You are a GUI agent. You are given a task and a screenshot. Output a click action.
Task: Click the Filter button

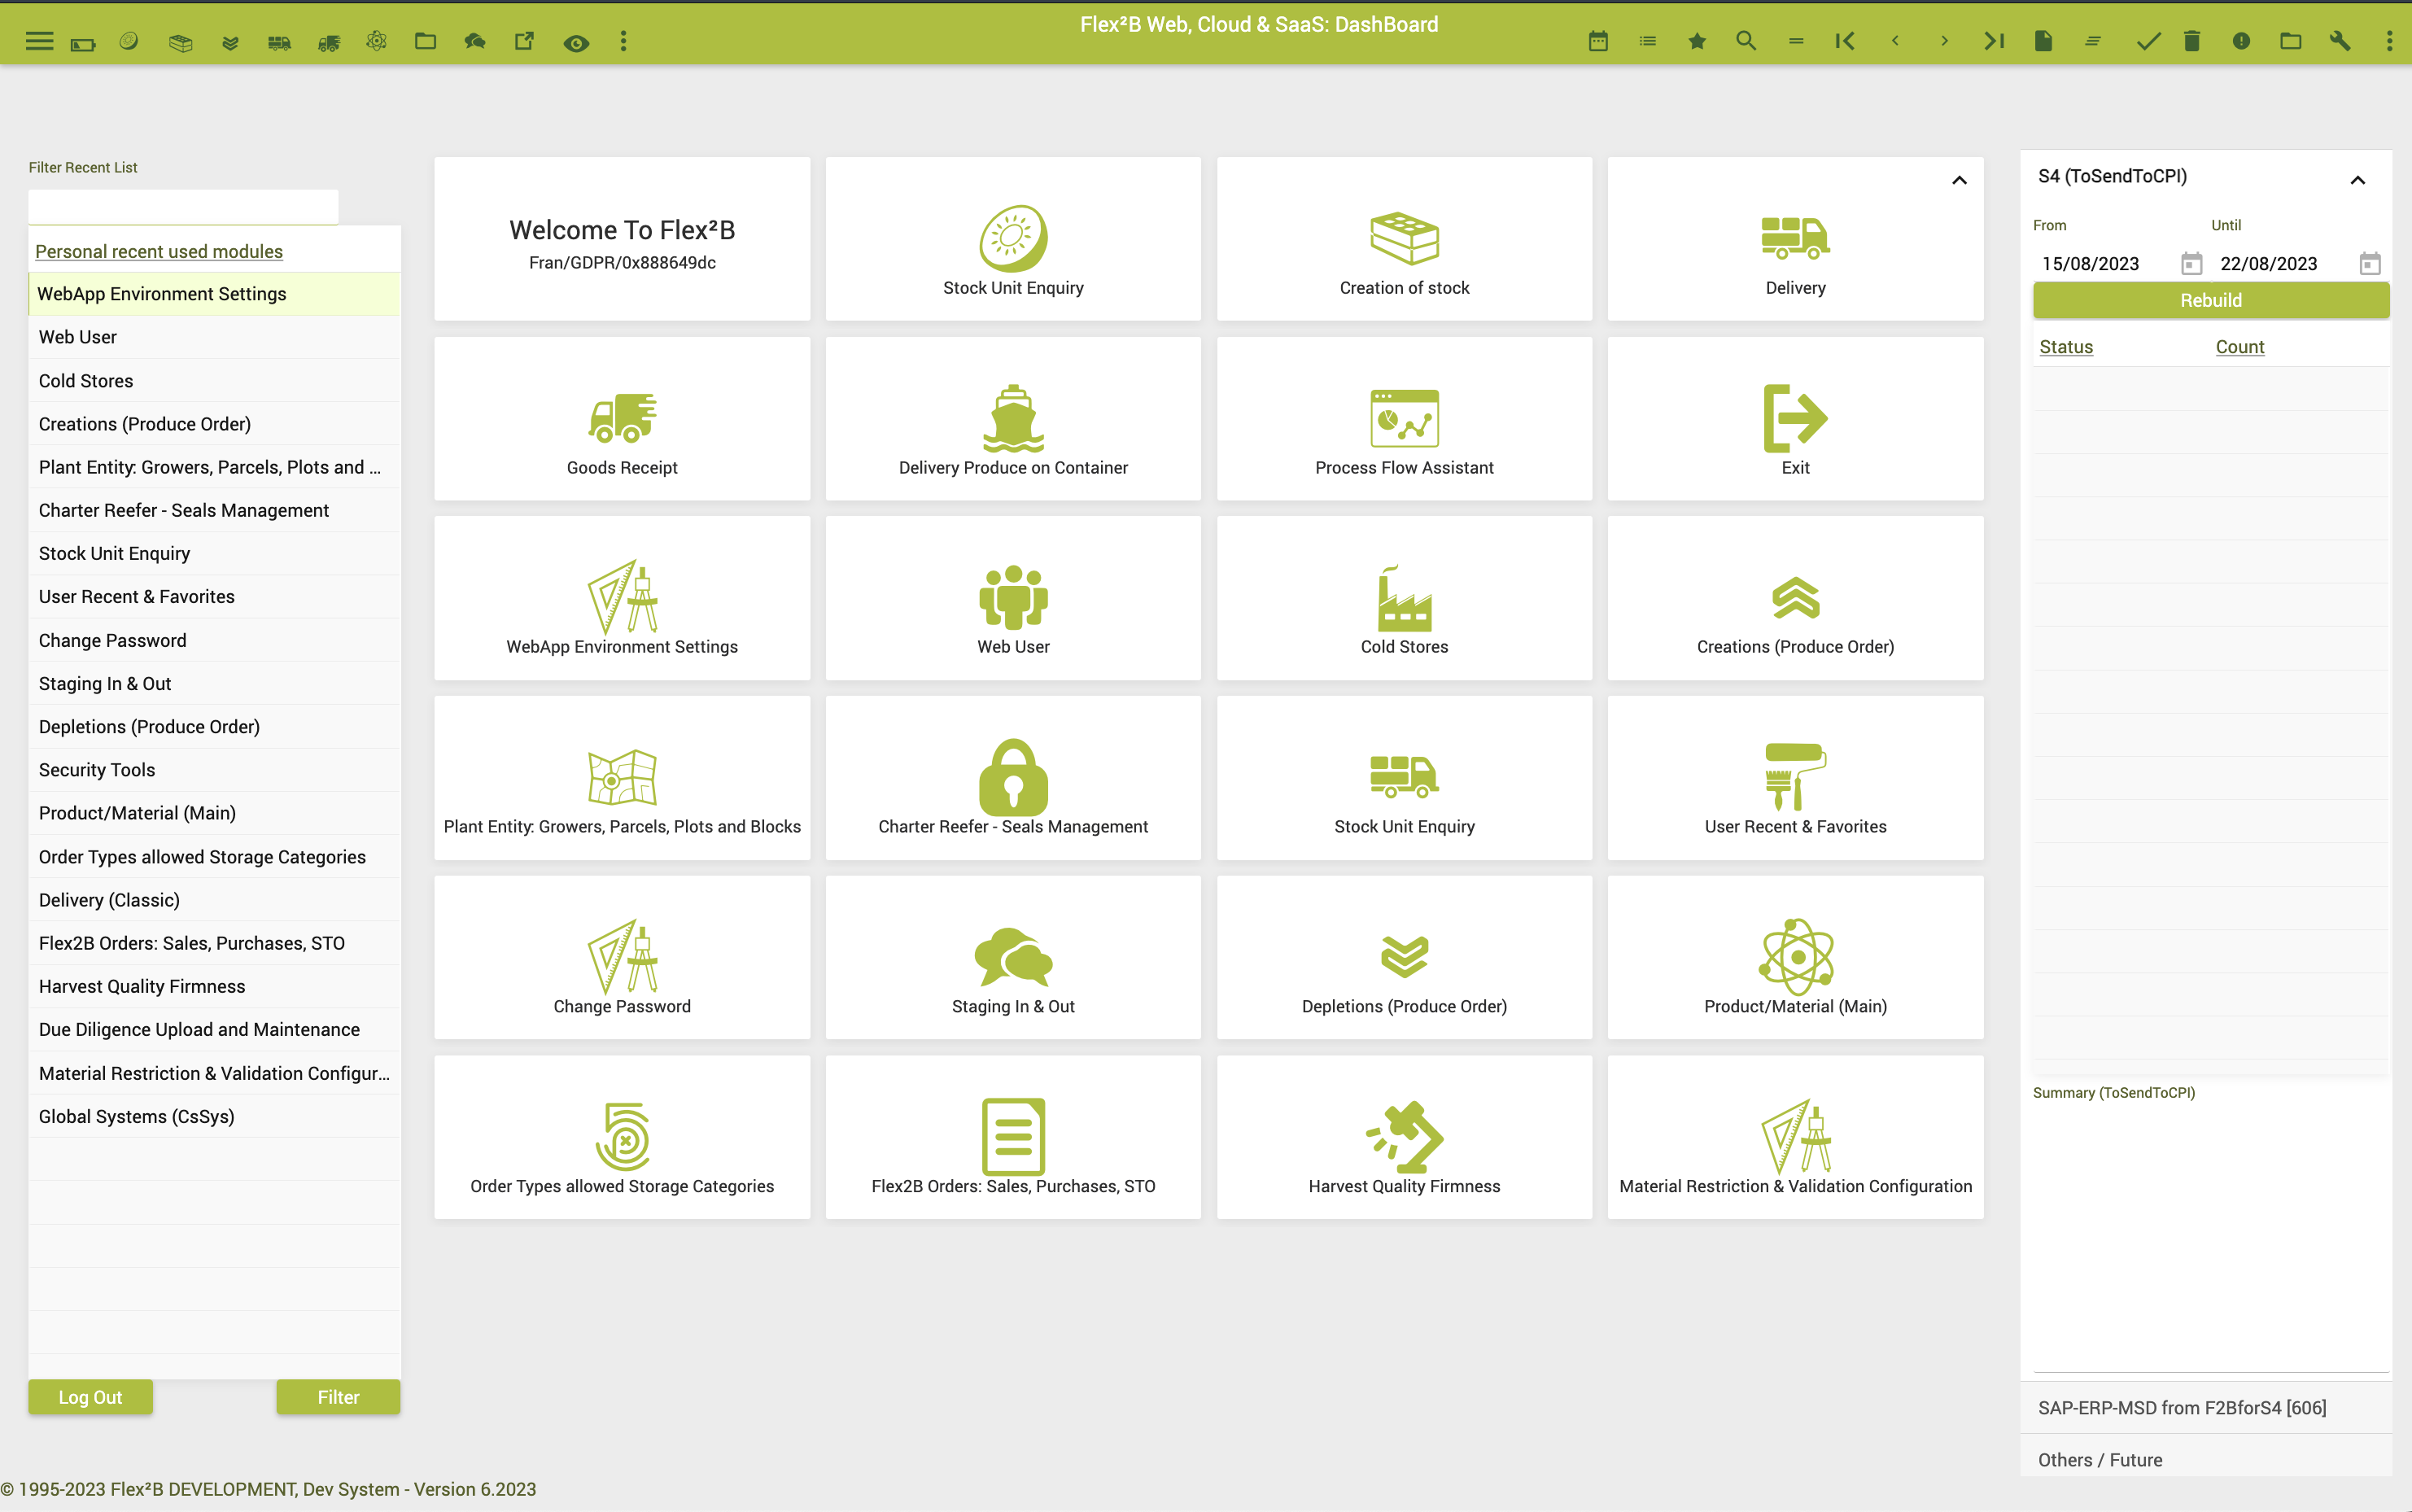338,1397
